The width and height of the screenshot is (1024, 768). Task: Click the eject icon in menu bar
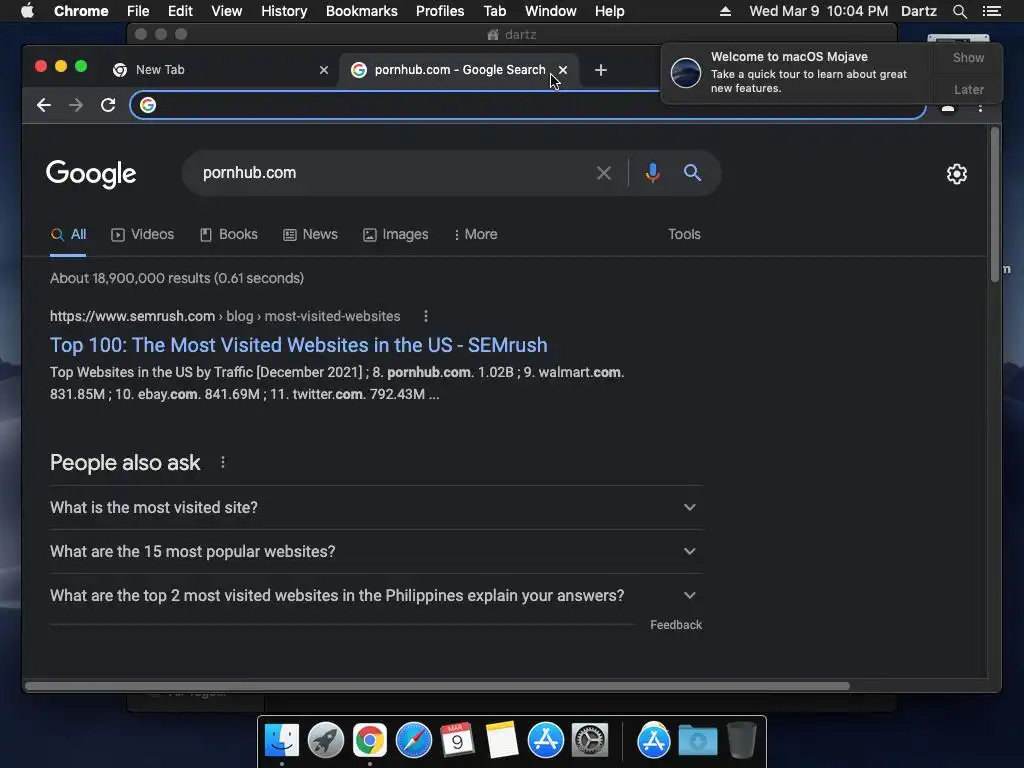(725, 11)
